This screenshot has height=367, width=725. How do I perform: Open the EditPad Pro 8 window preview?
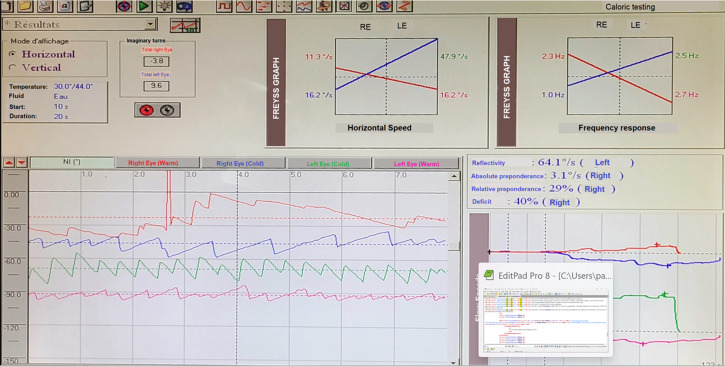546,310
